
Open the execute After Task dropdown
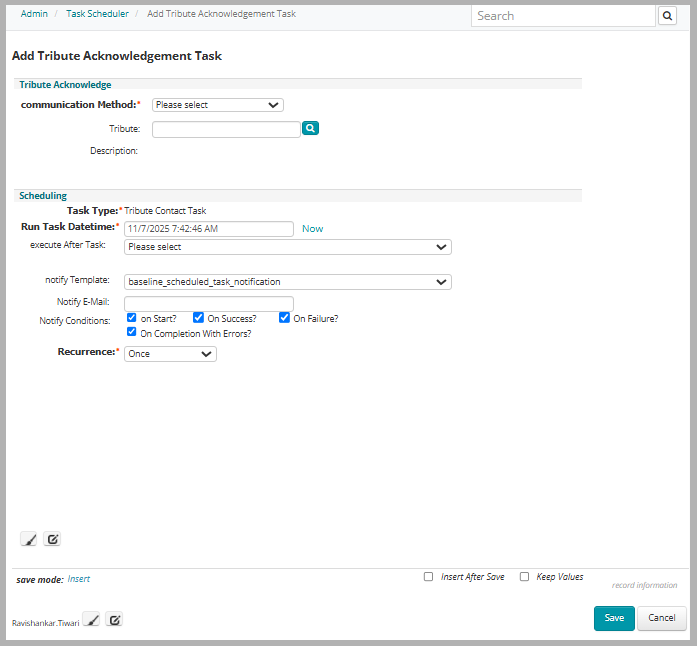(288, 247)
